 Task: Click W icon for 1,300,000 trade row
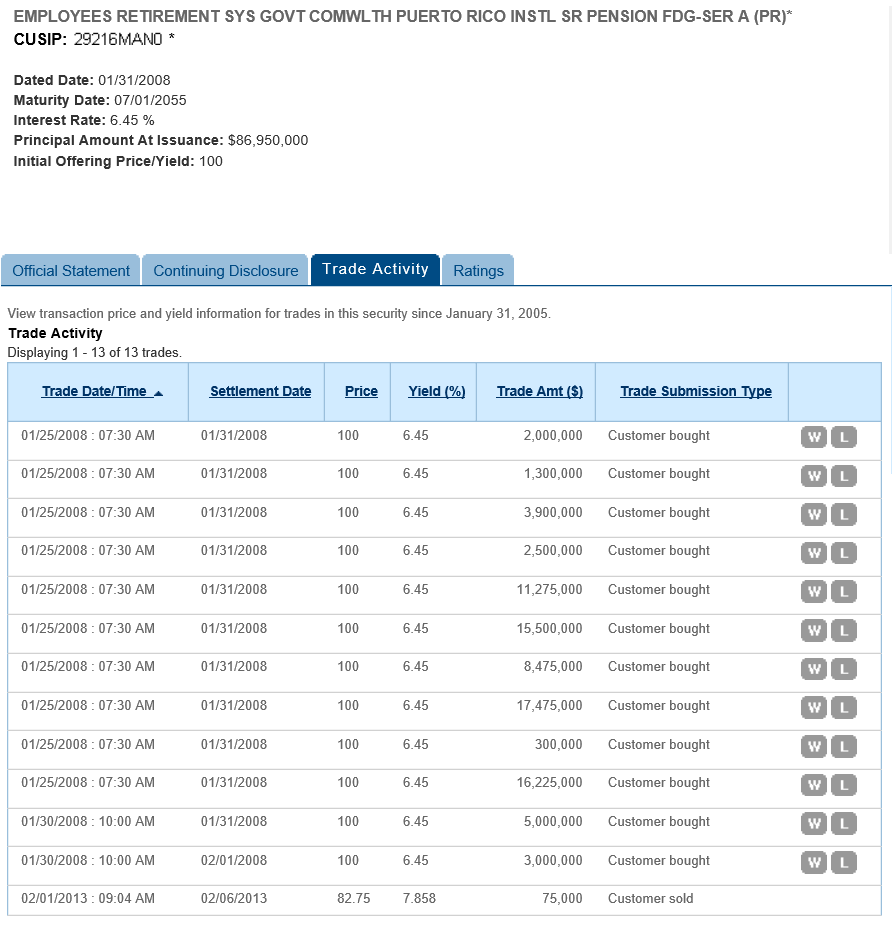[x=814, y=476]
